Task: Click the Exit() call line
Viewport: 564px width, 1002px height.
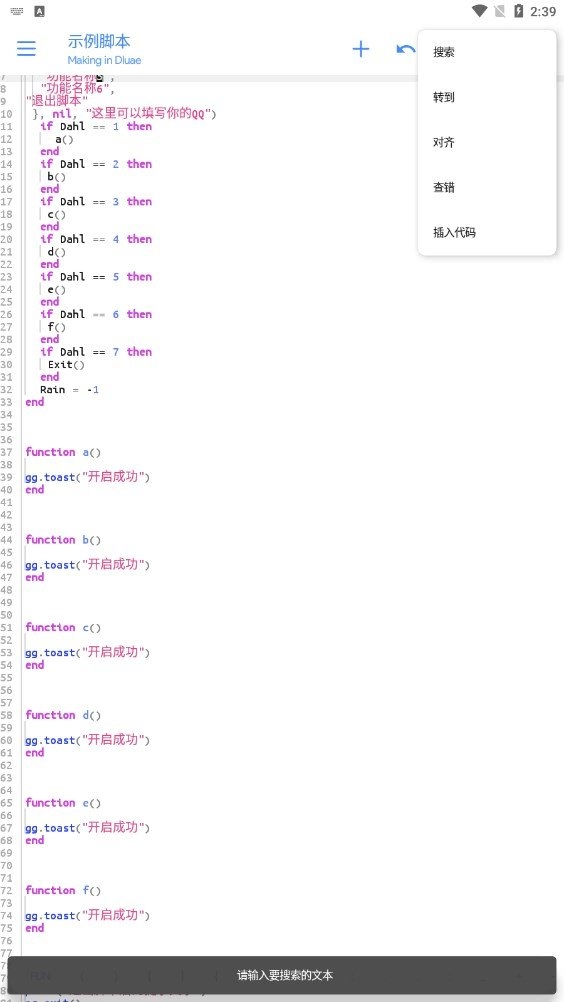Action: [x=66, y=365]
